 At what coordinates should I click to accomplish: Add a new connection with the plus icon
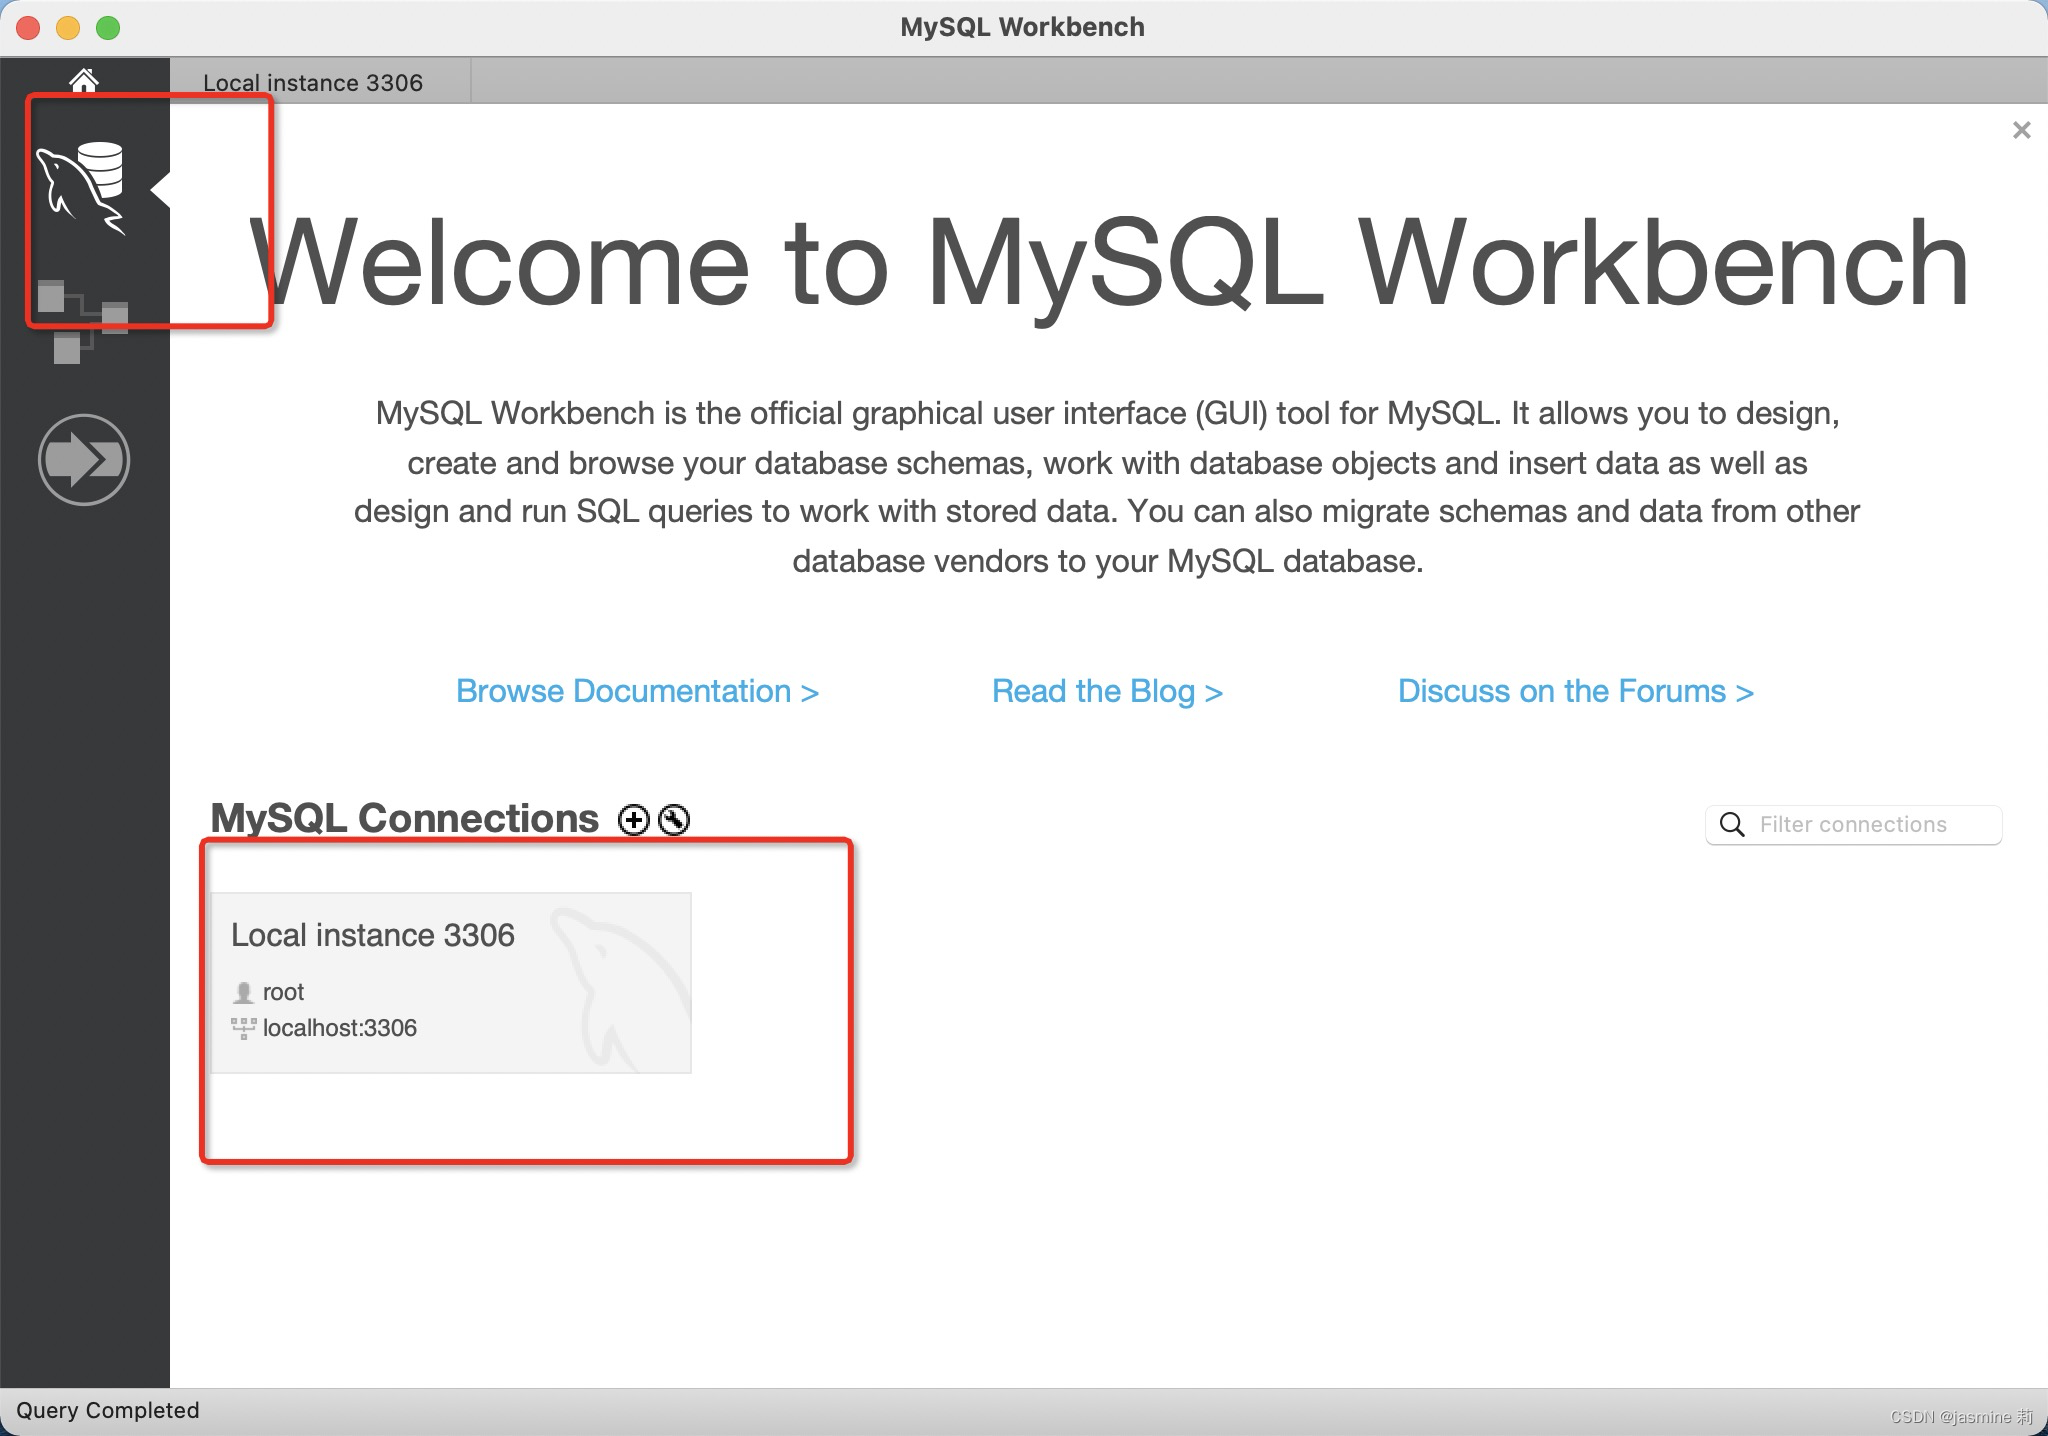tap(634, 819)
